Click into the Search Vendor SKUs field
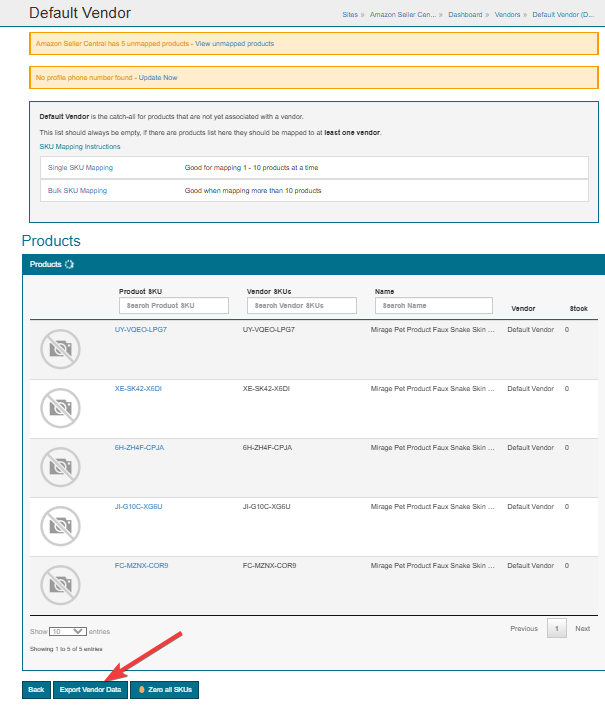 coord(301,305)
